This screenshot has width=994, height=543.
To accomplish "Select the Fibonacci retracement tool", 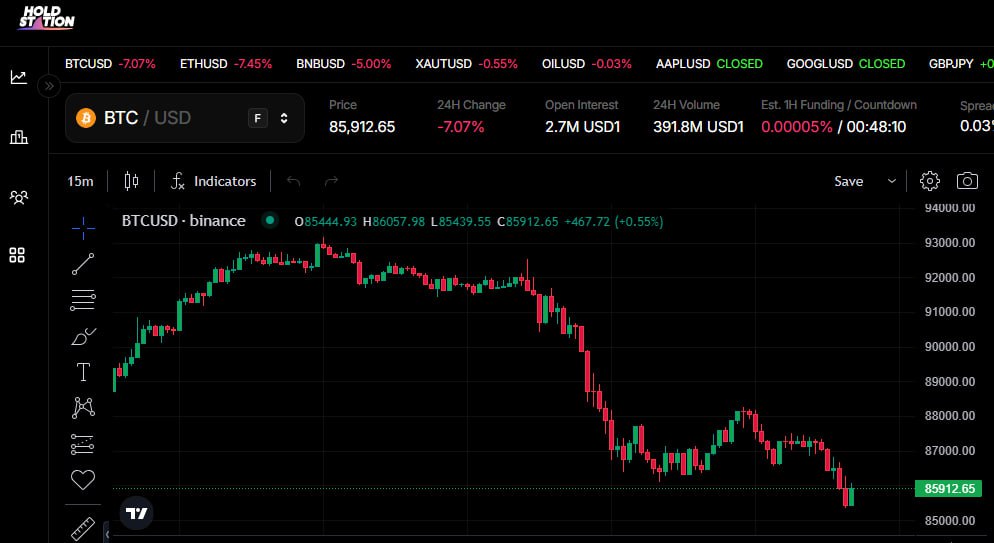I will (x=83, y=300).
